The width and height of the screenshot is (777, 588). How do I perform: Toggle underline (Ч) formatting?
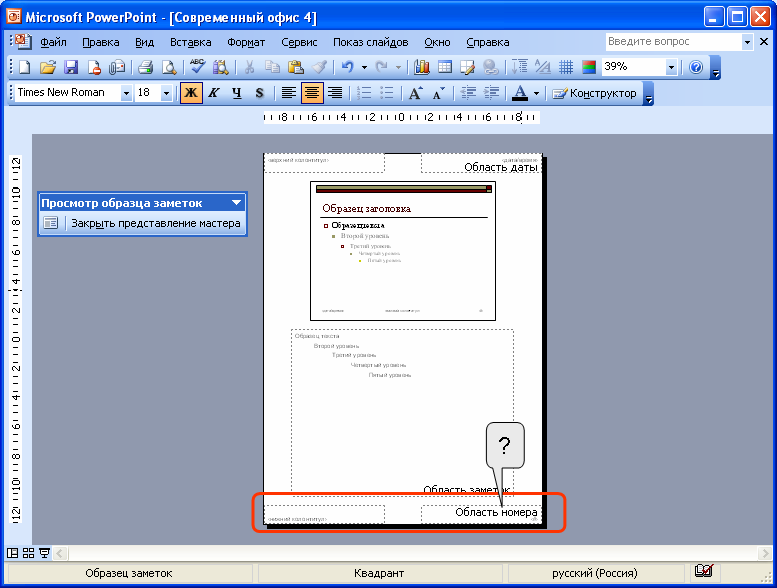pos(237,93)
